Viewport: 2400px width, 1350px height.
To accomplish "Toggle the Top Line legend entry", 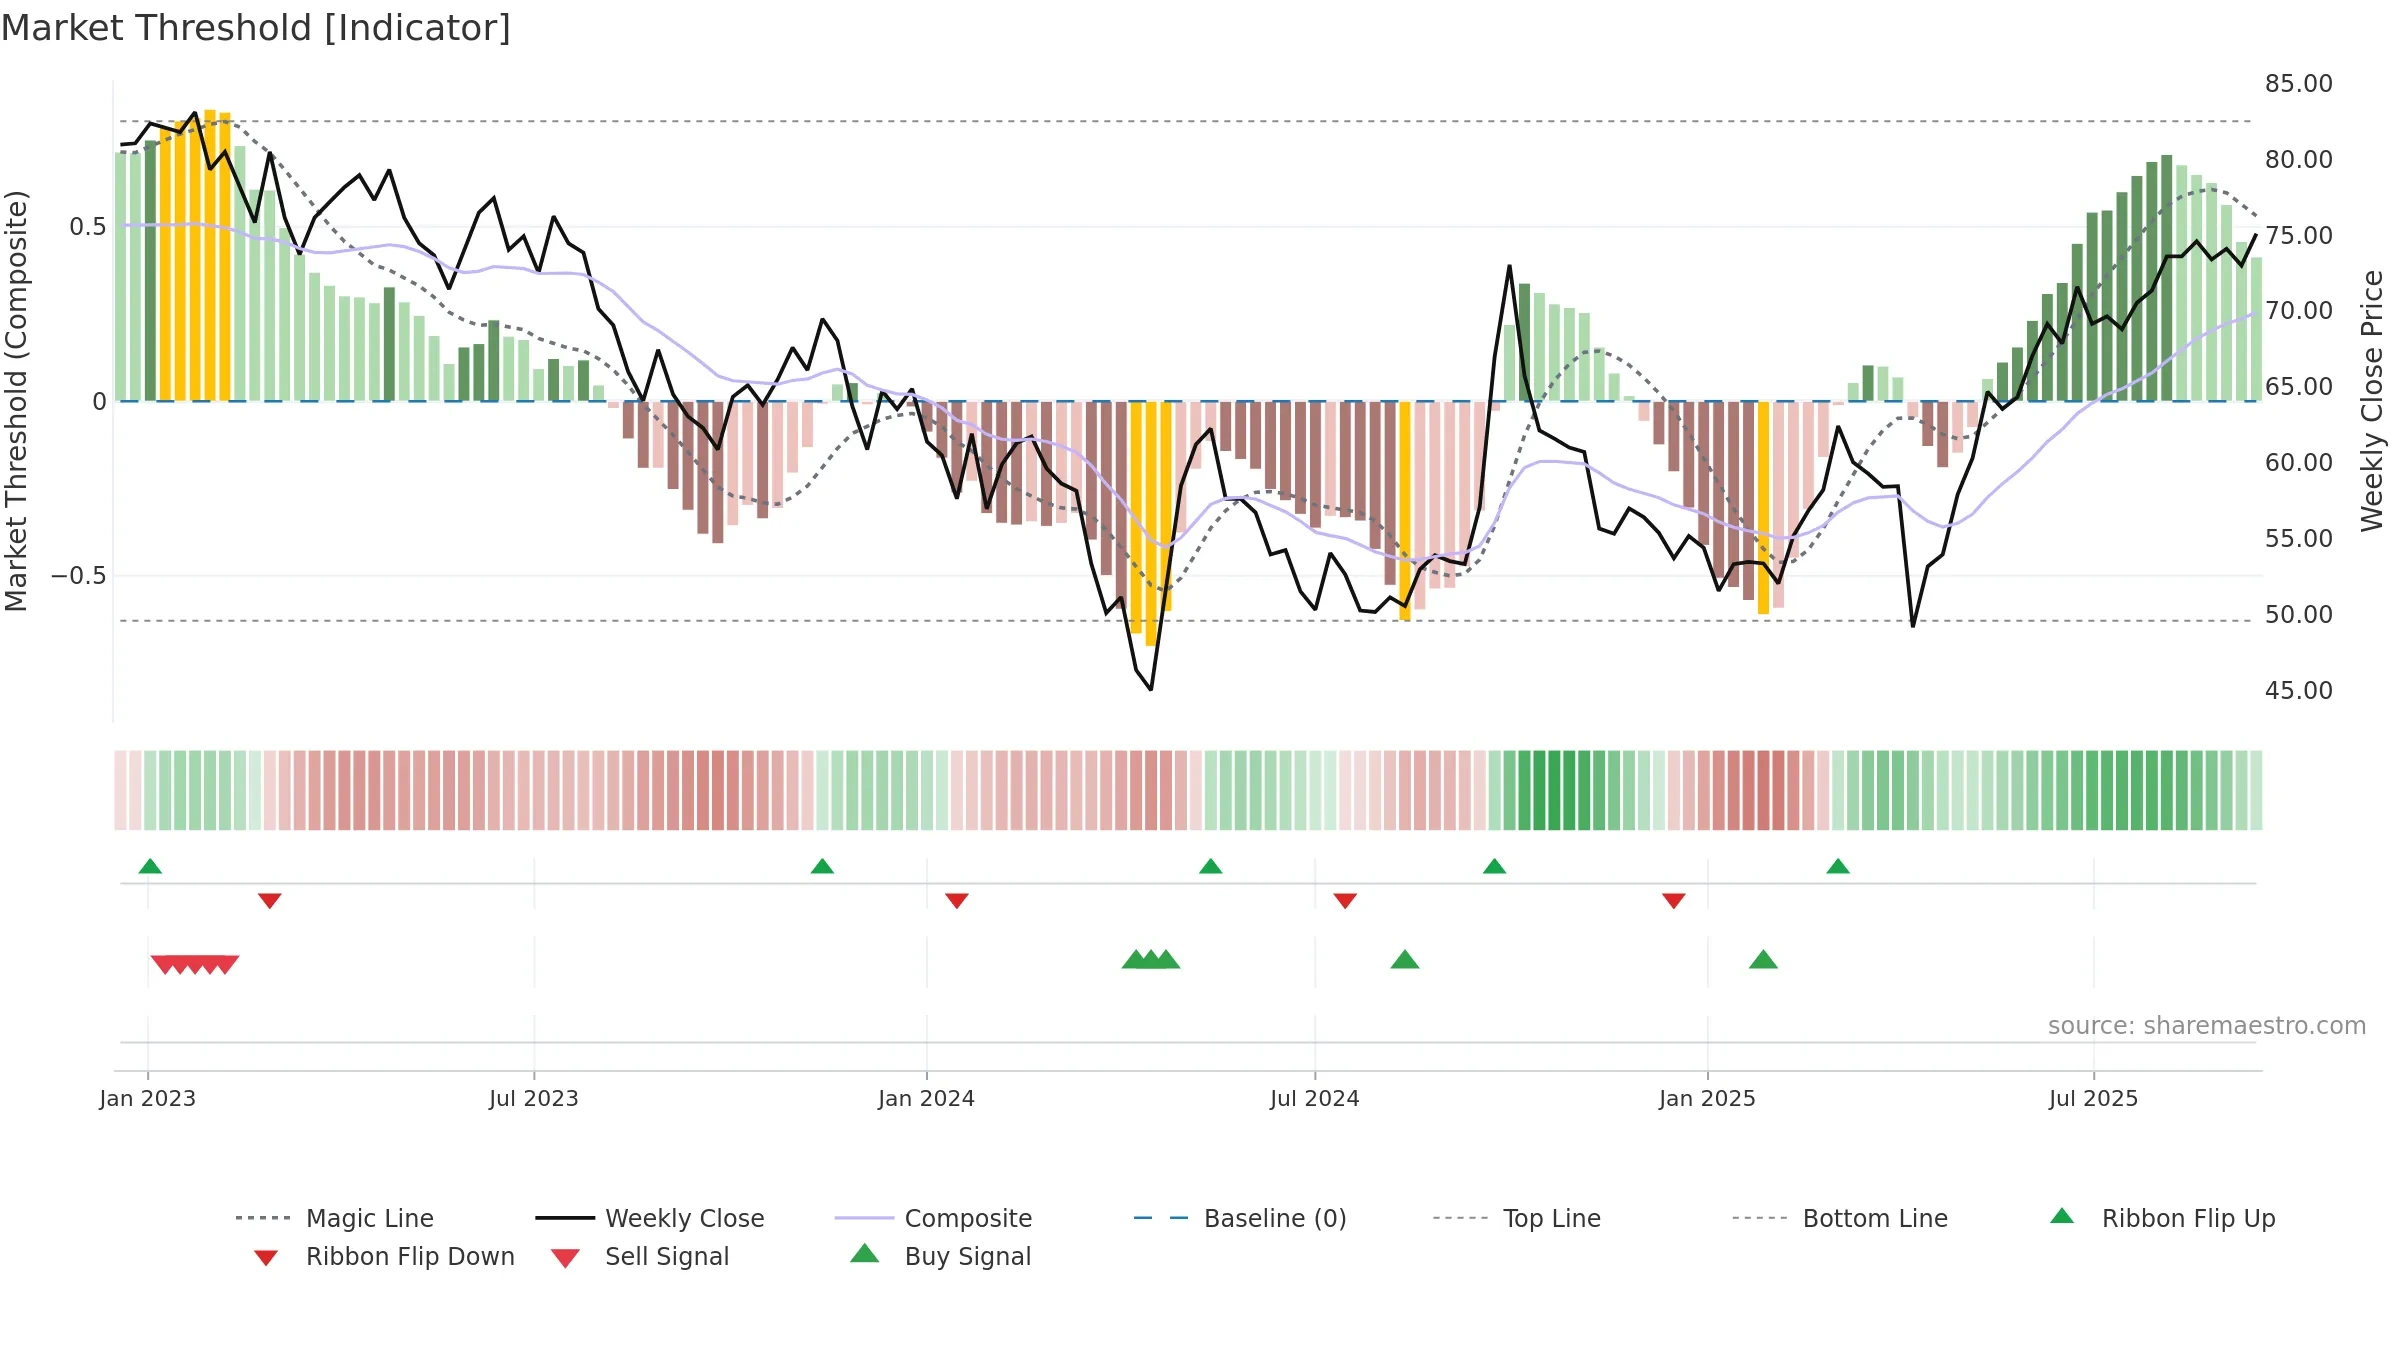I will 1517,1218.
